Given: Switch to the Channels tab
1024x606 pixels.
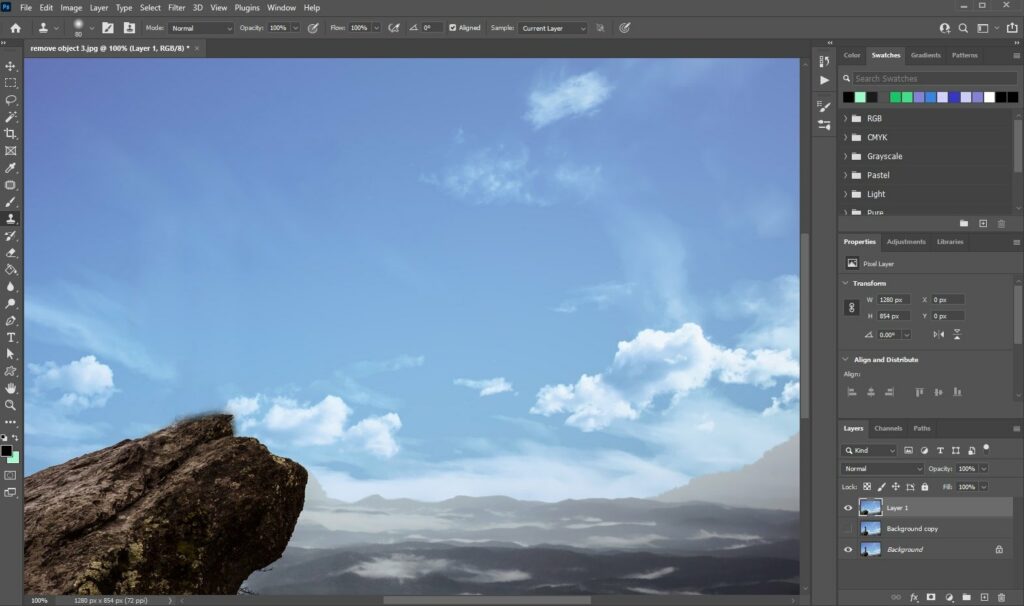Looking at the screenshot, I should coord(887,428).
